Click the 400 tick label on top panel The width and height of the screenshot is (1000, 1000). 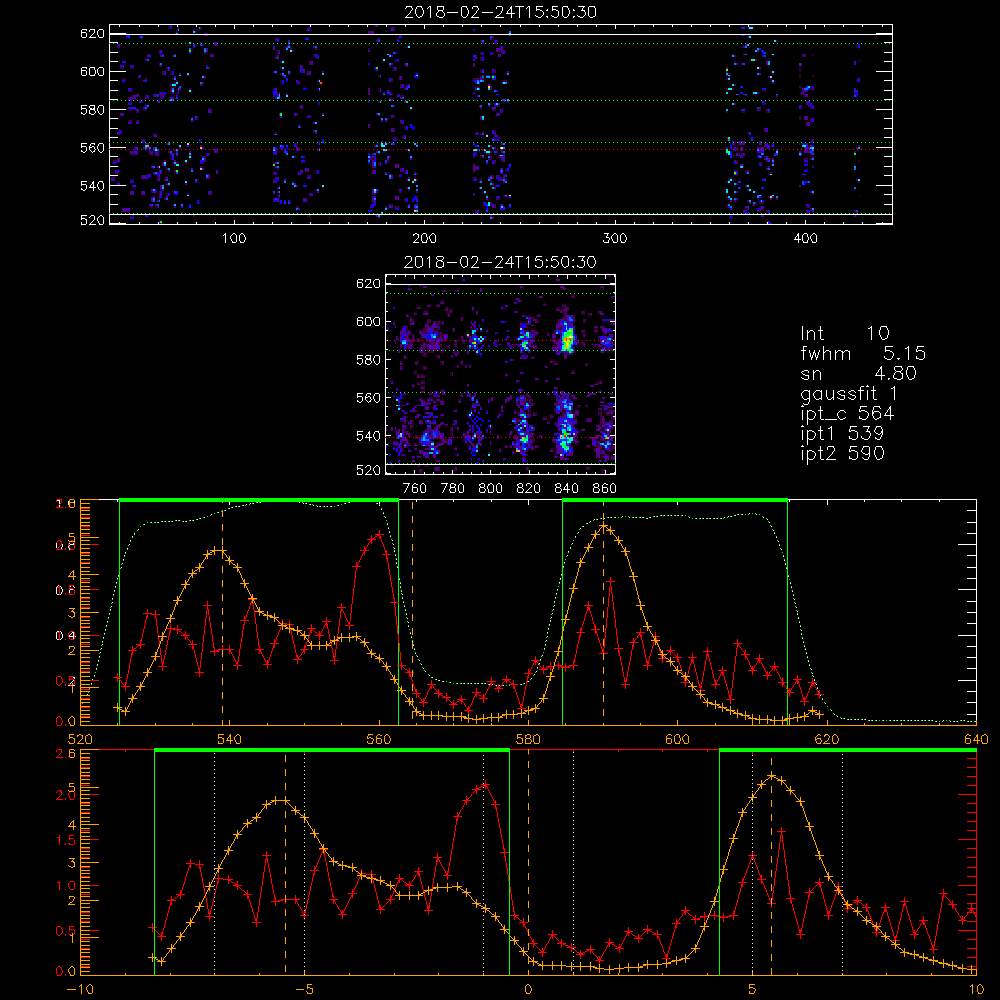[805, 239]
